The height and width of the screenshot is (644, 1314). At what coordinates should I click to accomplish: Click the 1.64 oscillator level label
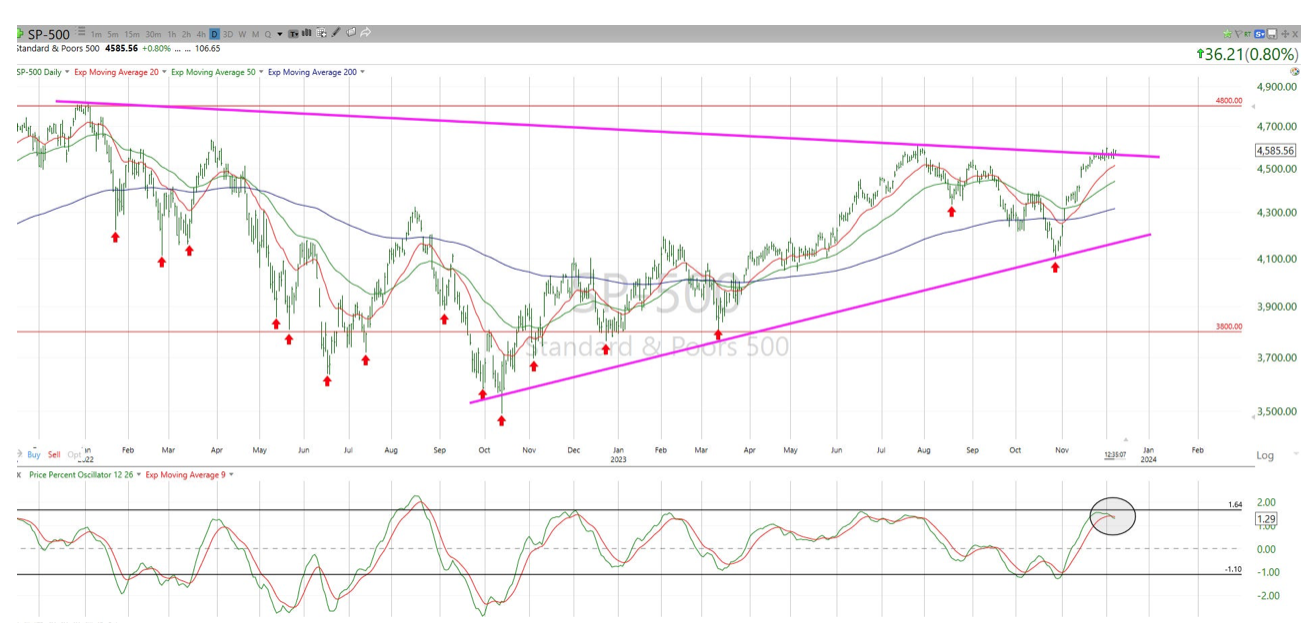[1233, 506]
